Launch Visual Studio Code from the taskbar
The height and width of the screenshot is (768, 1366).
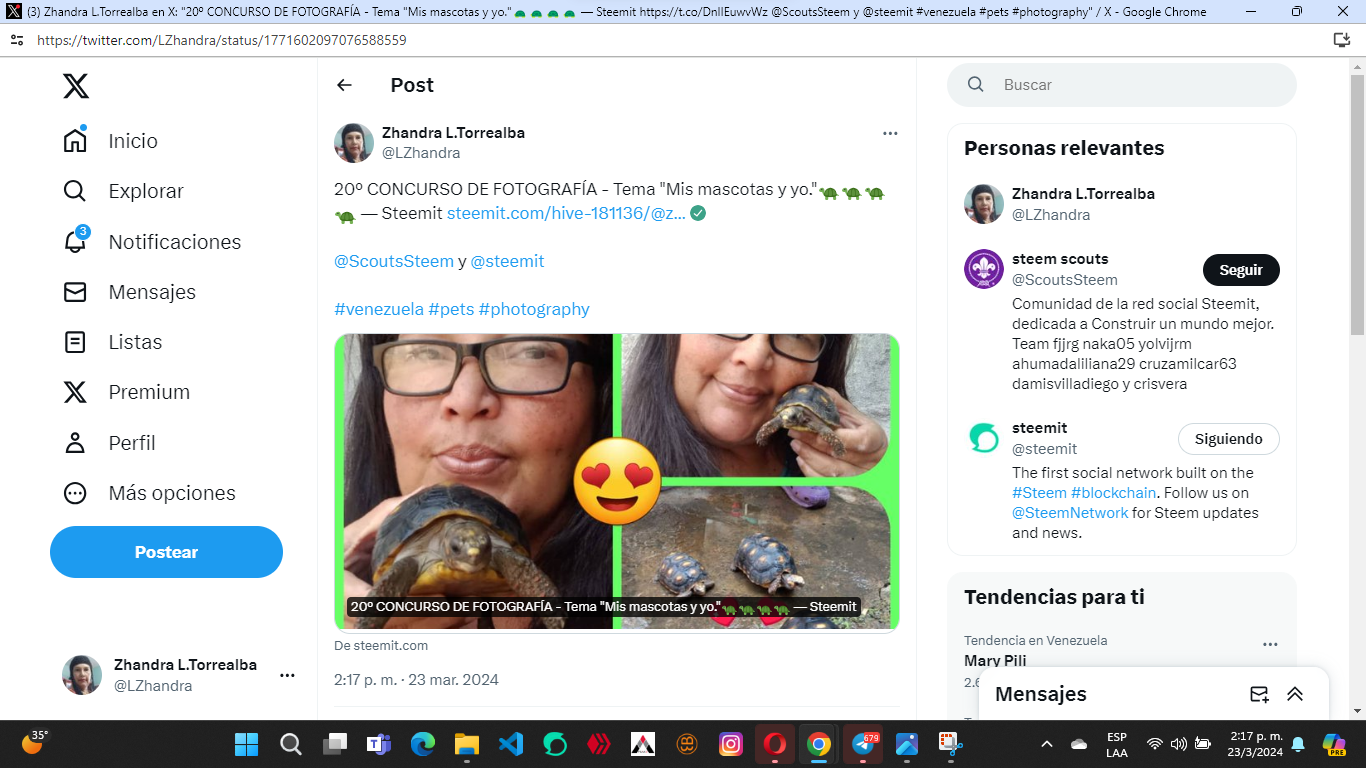(511, 744)
